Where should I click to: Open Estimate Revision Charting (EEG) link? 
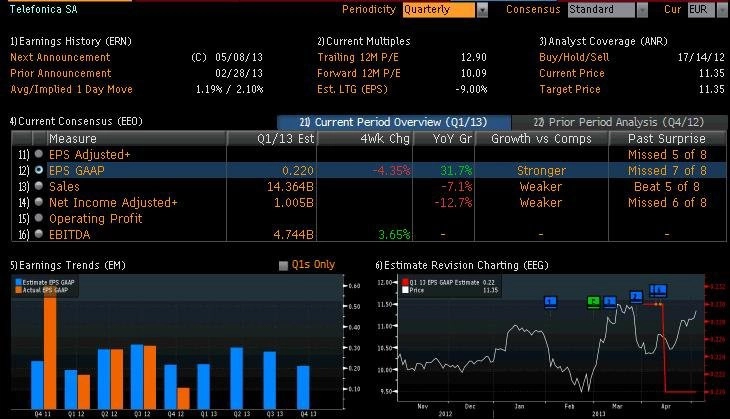click(462, 265)
